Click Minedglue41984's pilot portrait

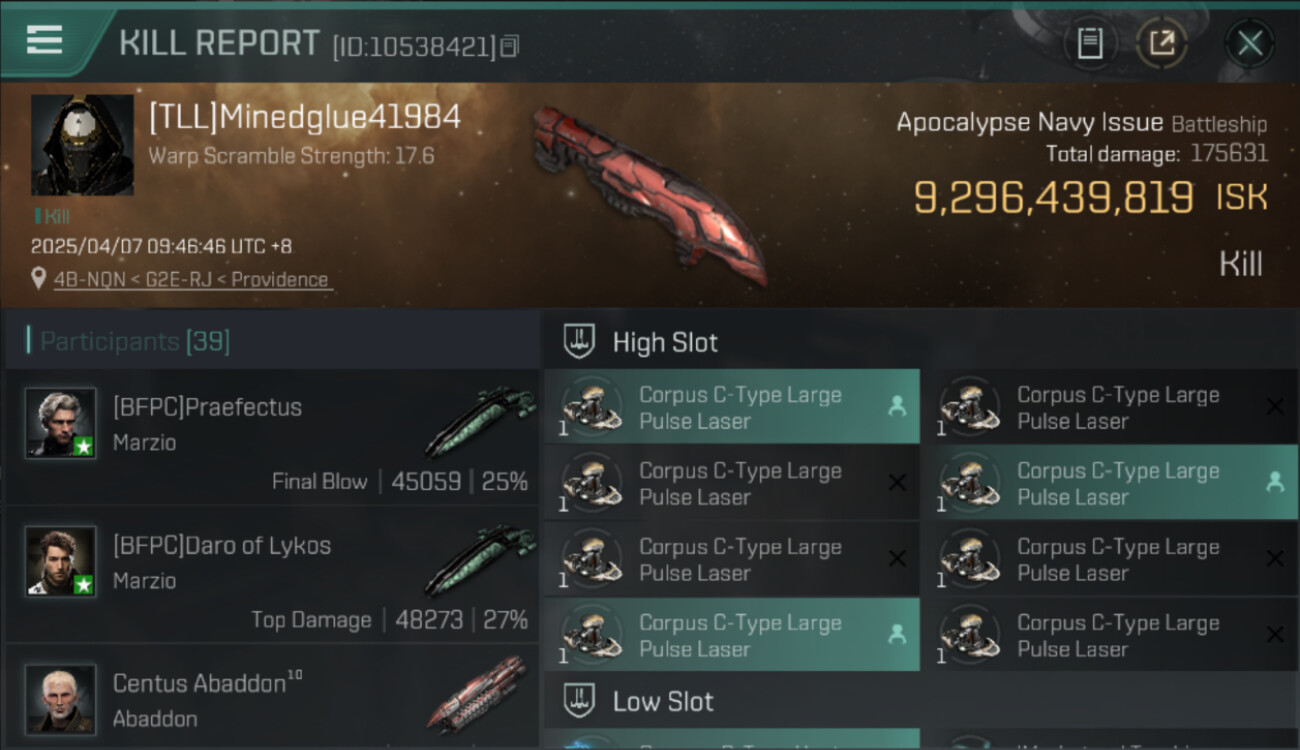pos(82,145)
